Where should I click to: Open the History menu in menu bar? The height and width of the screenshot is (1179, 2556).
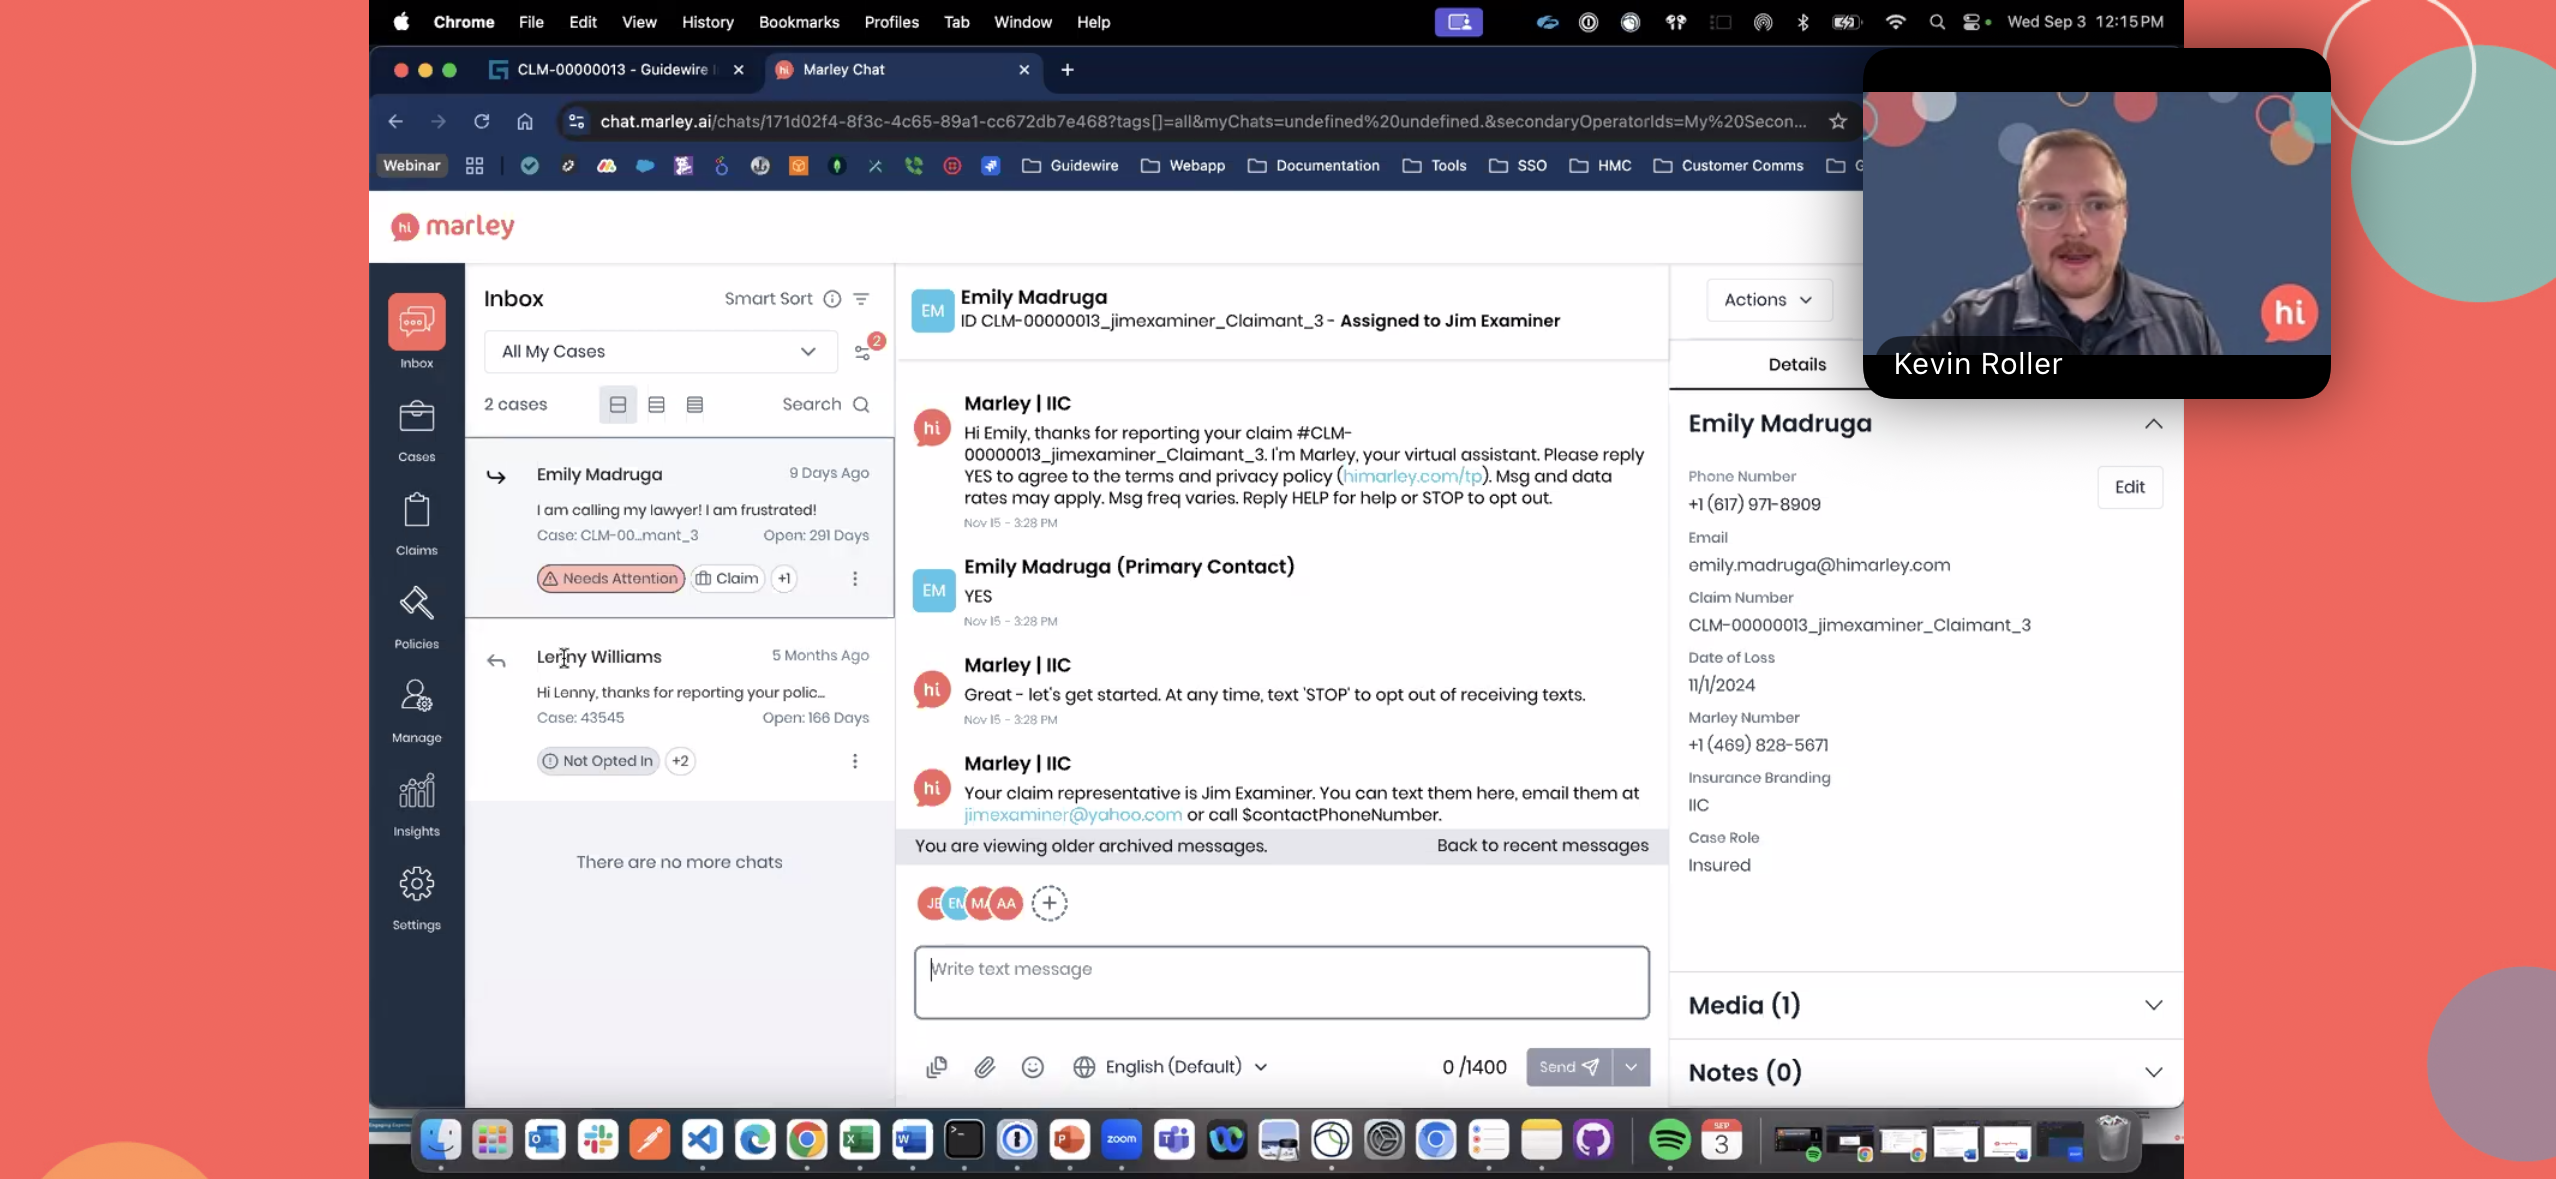point(707,22)
